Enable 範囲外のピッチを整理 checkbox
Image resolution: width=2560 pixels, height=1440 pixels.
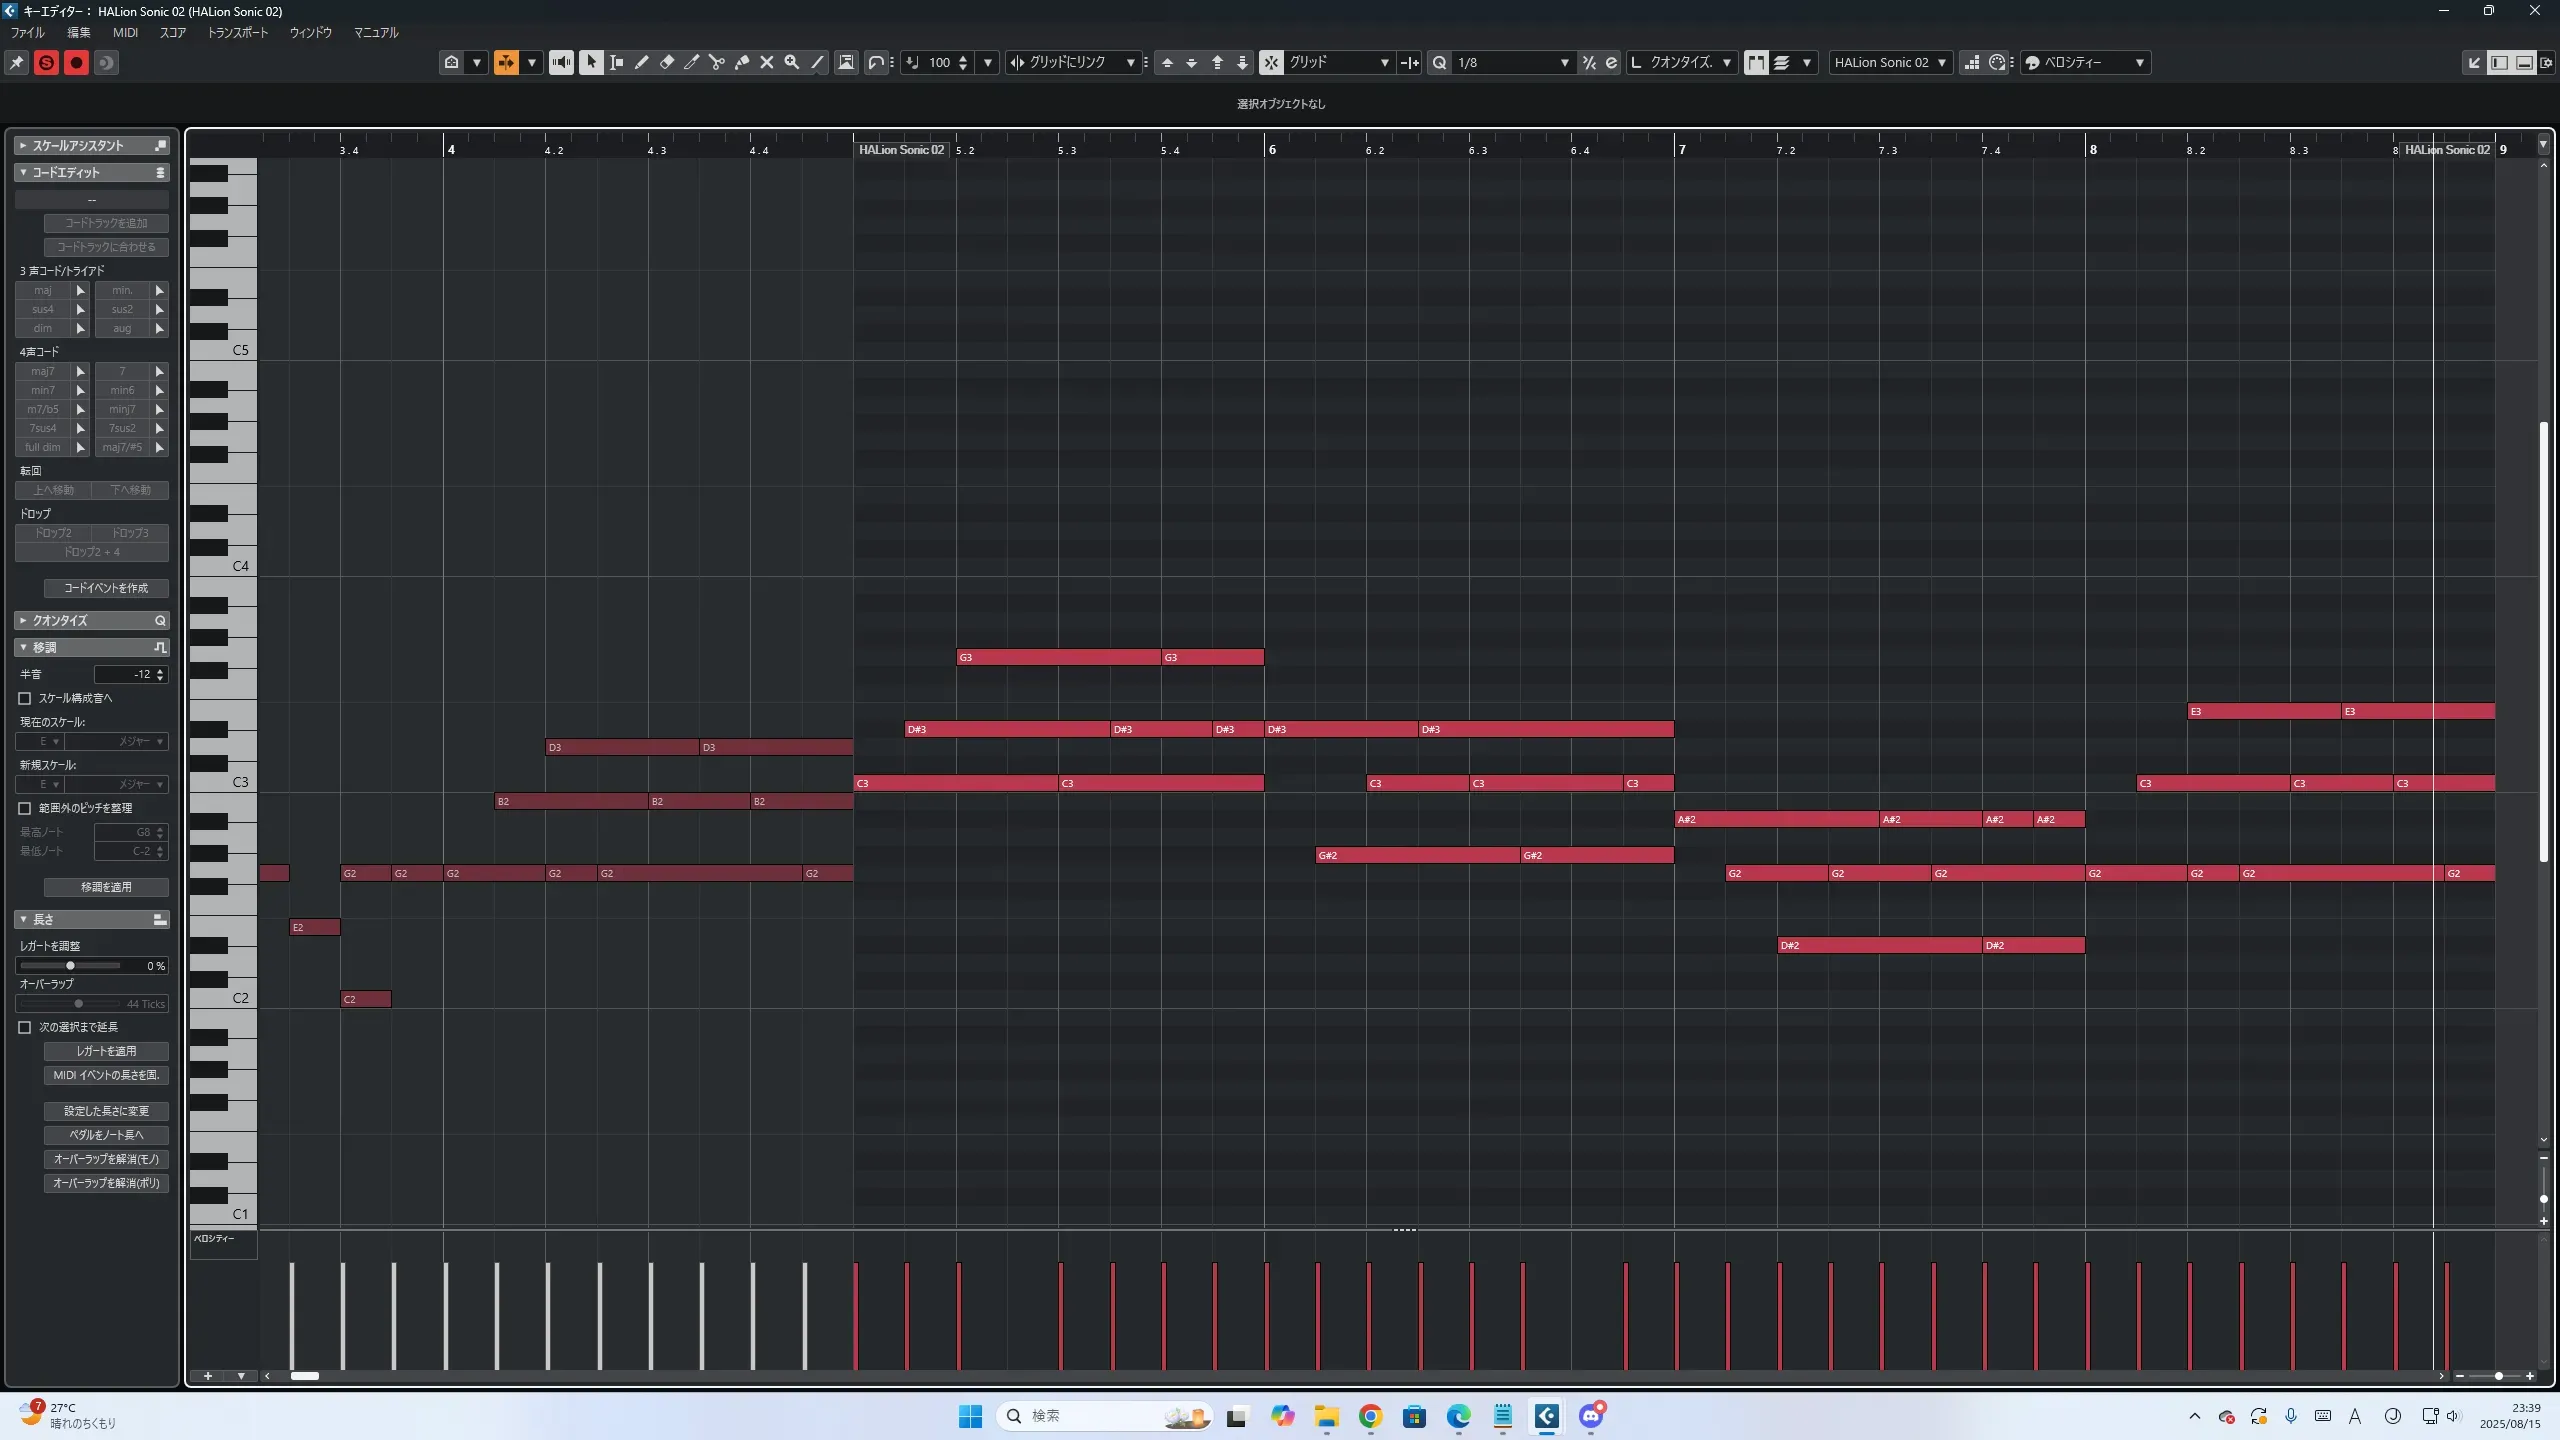(x=25, y=808)
